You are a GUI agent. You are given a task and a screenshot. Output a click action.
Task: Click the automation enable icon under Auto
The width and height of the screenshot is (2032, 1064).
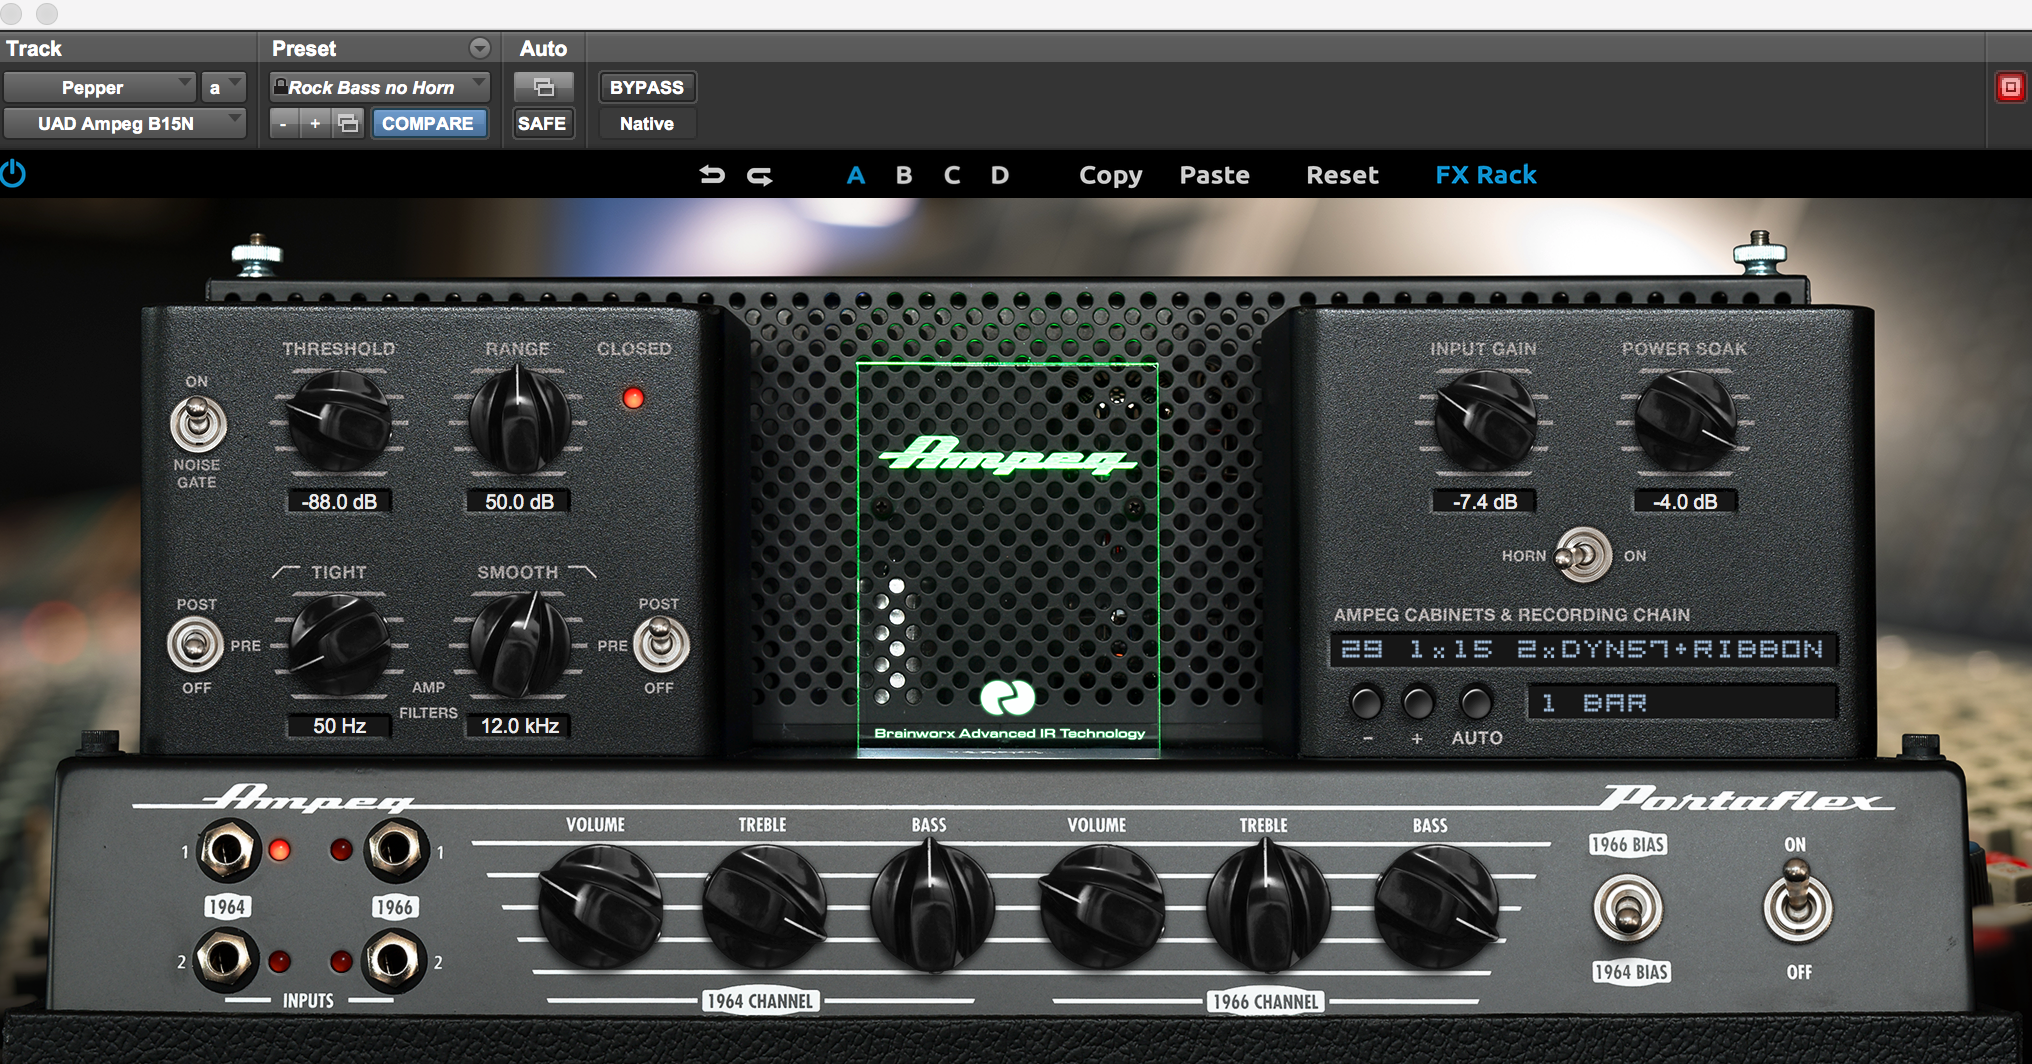point(543,87)
